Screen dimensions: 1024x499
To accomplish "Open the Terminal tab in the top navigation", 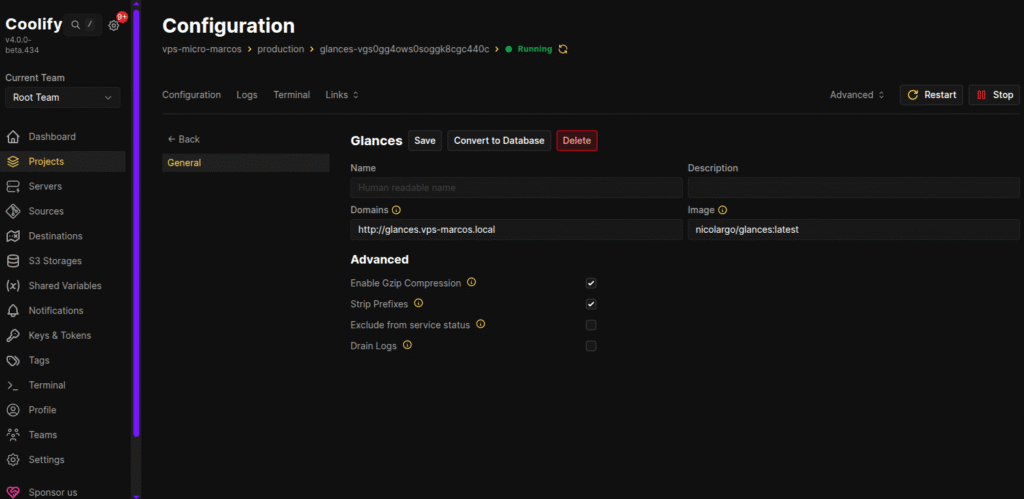I will coord(291,95).
